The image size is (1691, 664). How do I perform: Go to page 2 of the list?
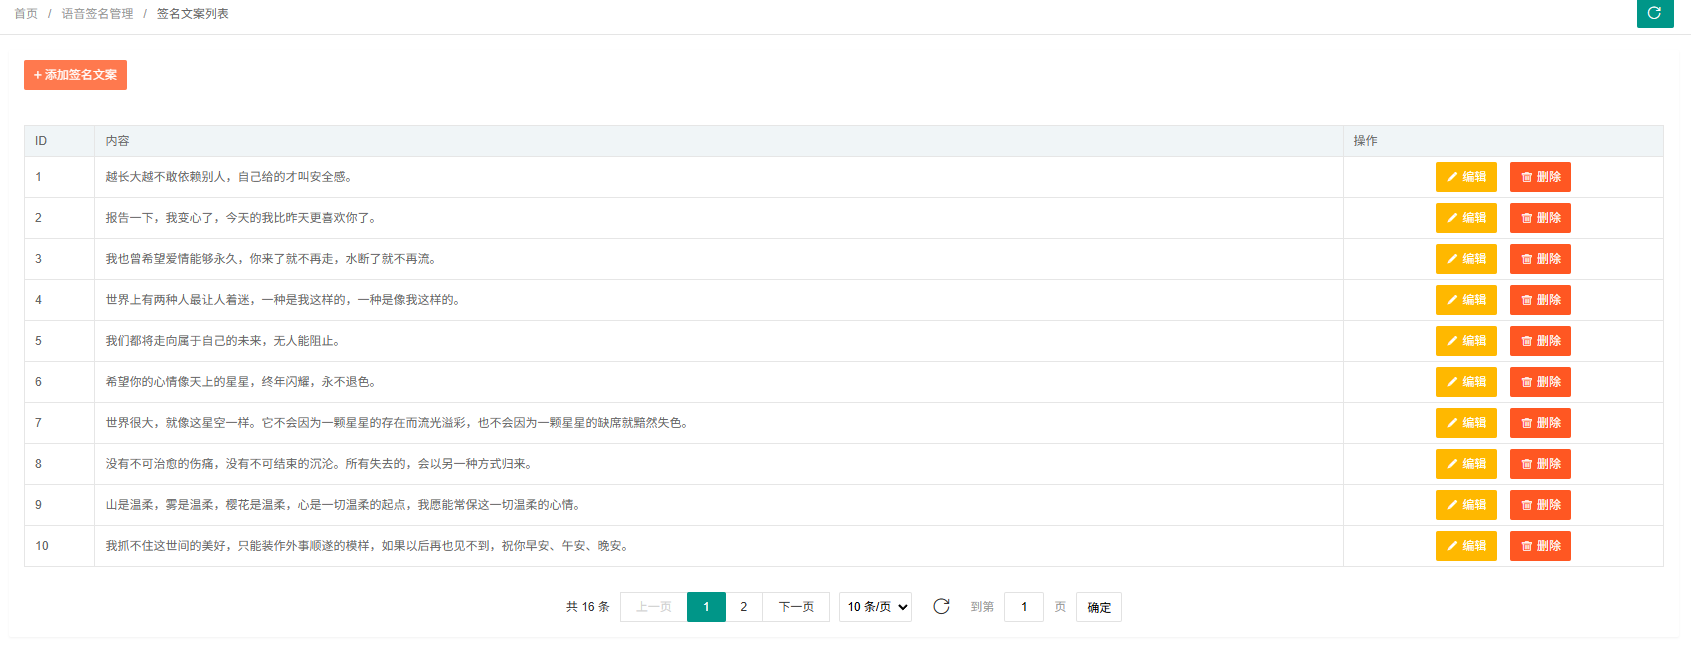[x=743, y=607]
